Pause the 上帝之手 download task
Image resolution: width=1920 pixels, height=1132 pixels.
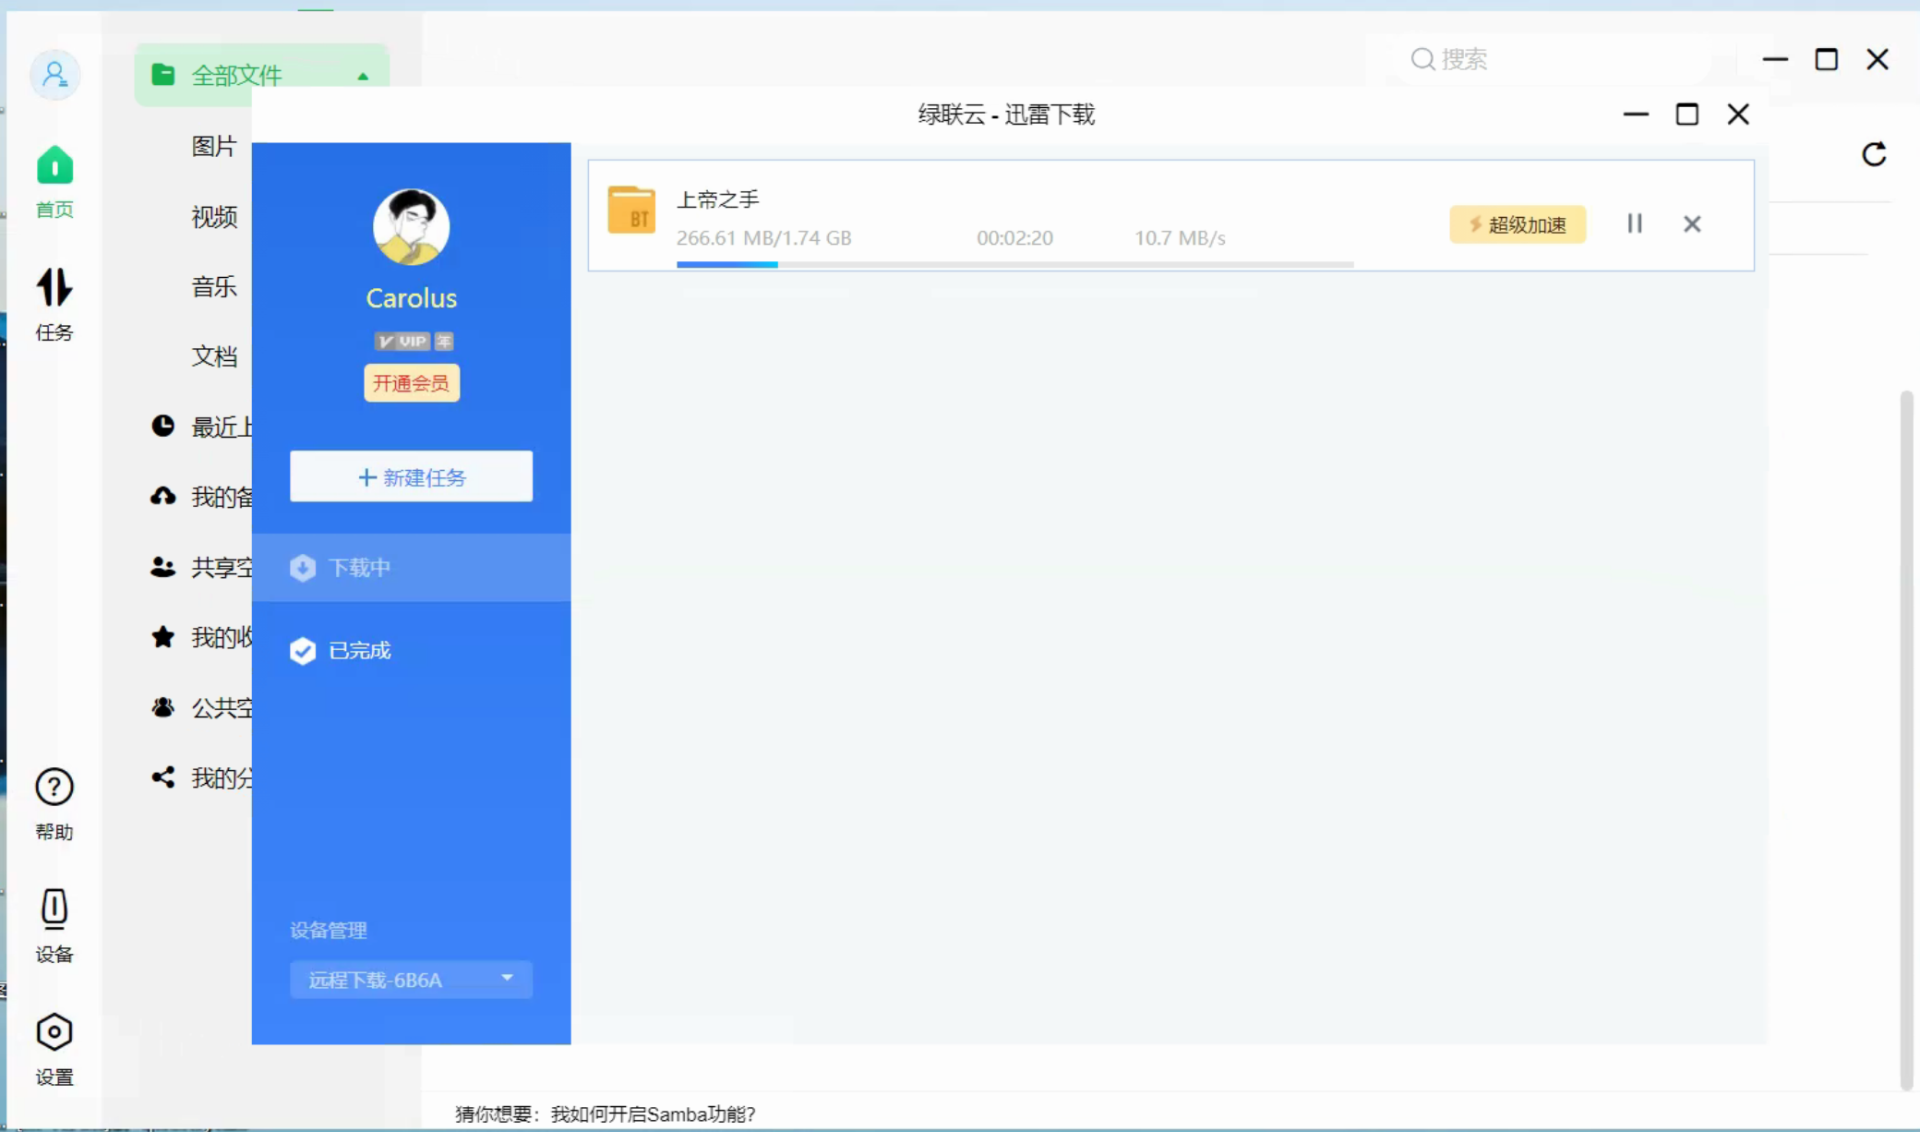pos(1634,223)
